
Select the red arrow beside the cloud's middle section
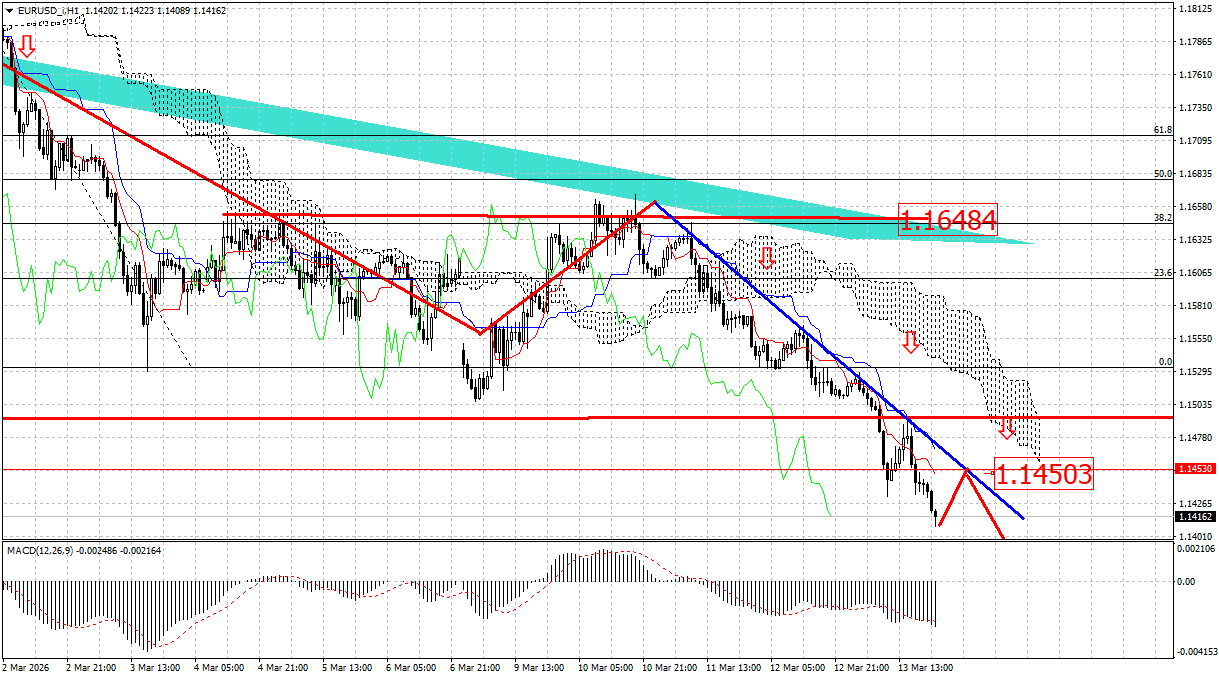910,342
